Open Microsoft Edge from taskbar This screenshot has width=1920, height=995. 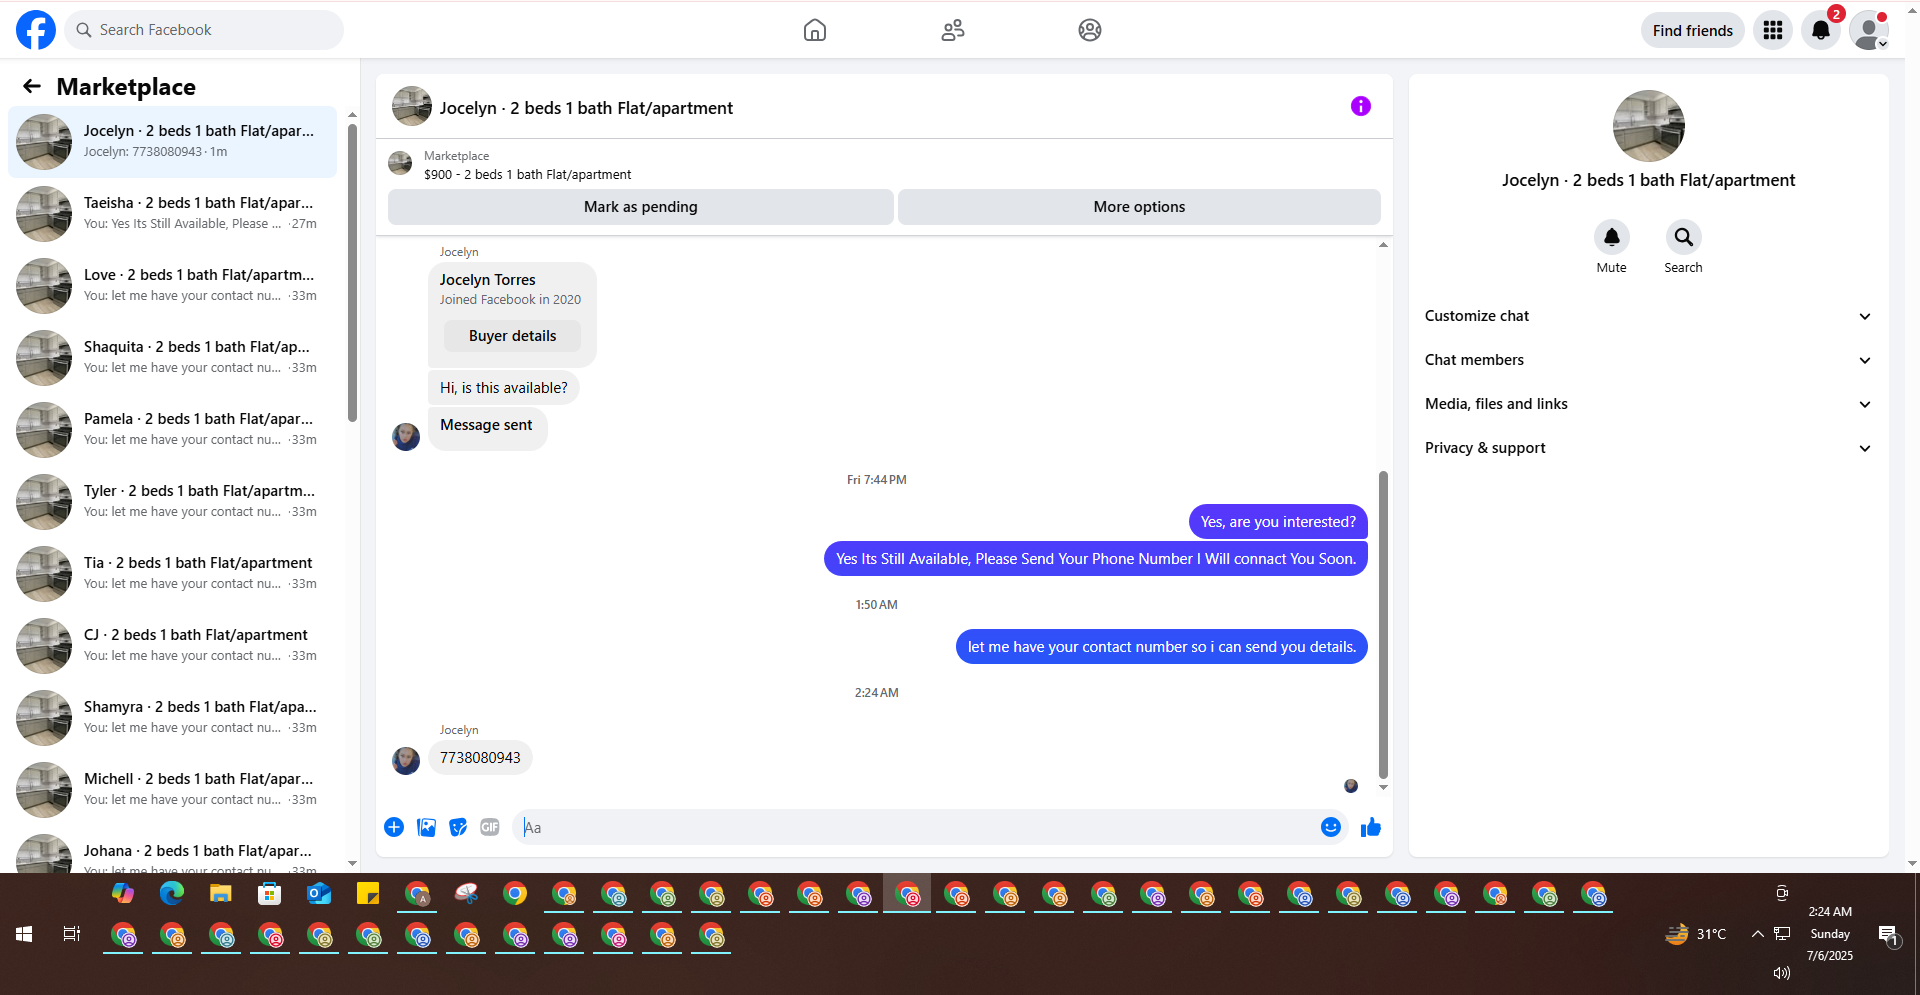pos(172,893)
